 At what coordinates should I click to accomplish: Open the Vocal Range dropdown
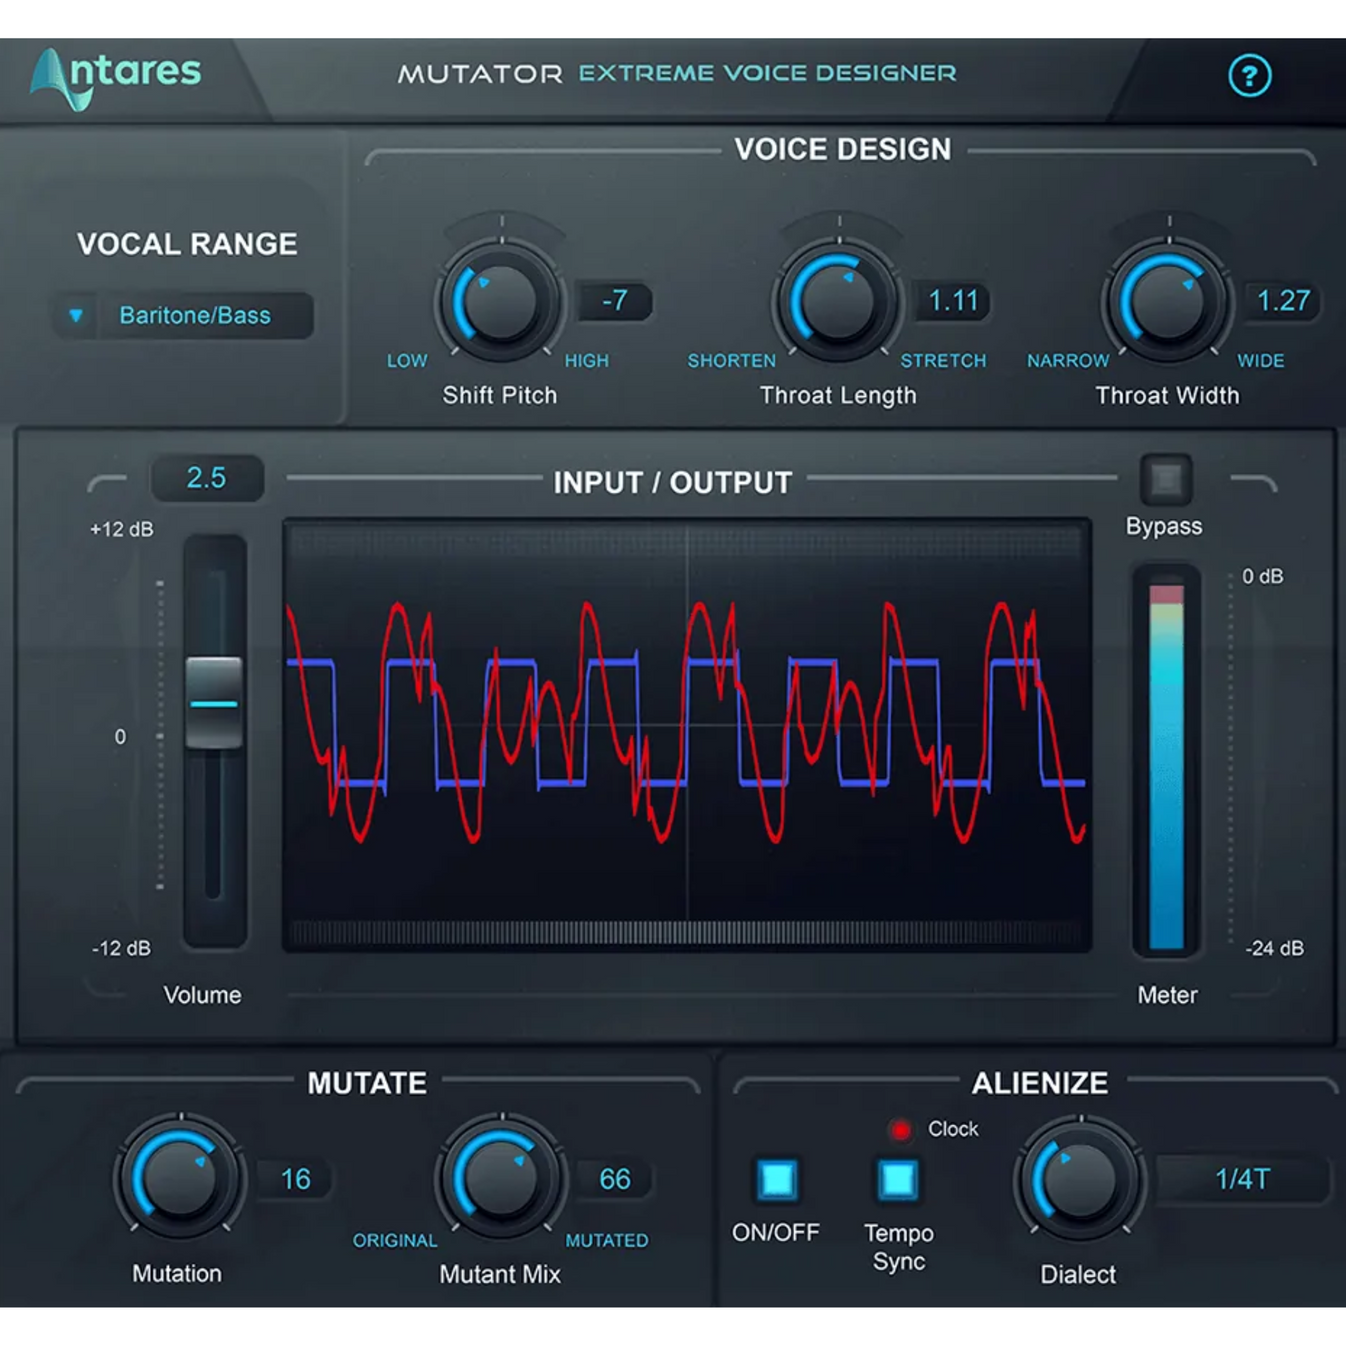(185, 315)
